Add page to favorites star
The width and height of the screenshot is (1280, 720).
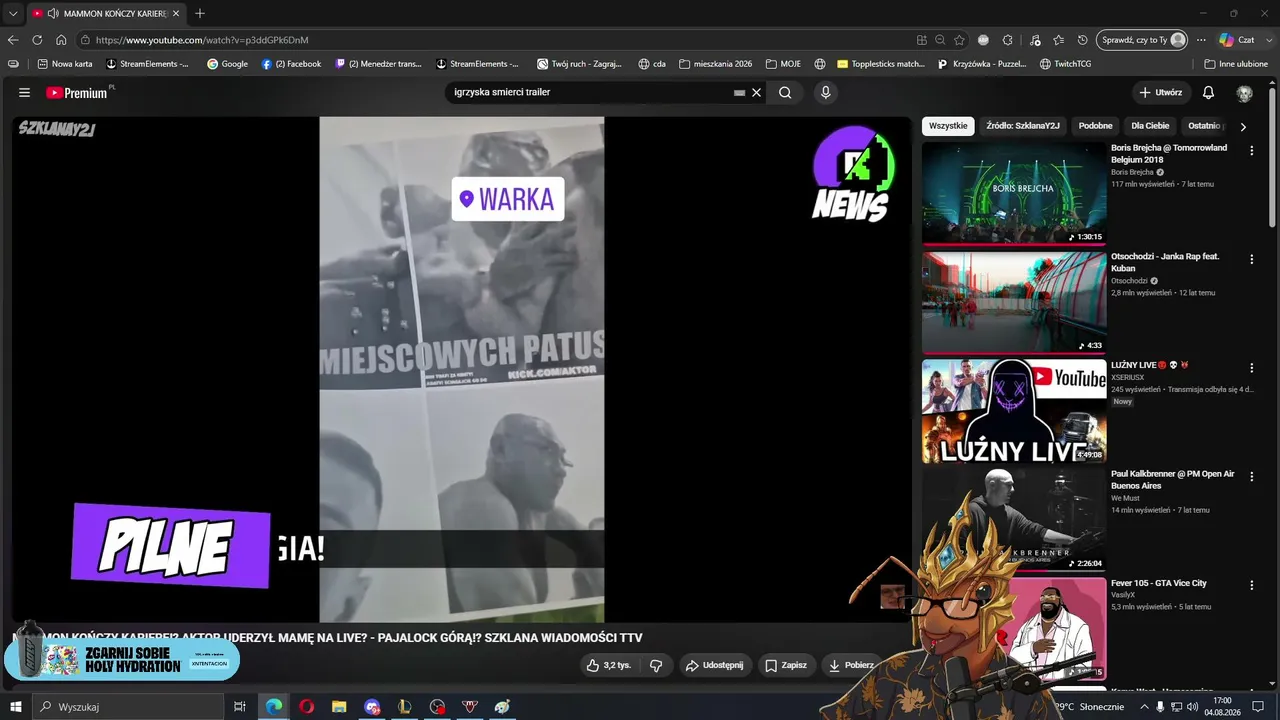959,40
